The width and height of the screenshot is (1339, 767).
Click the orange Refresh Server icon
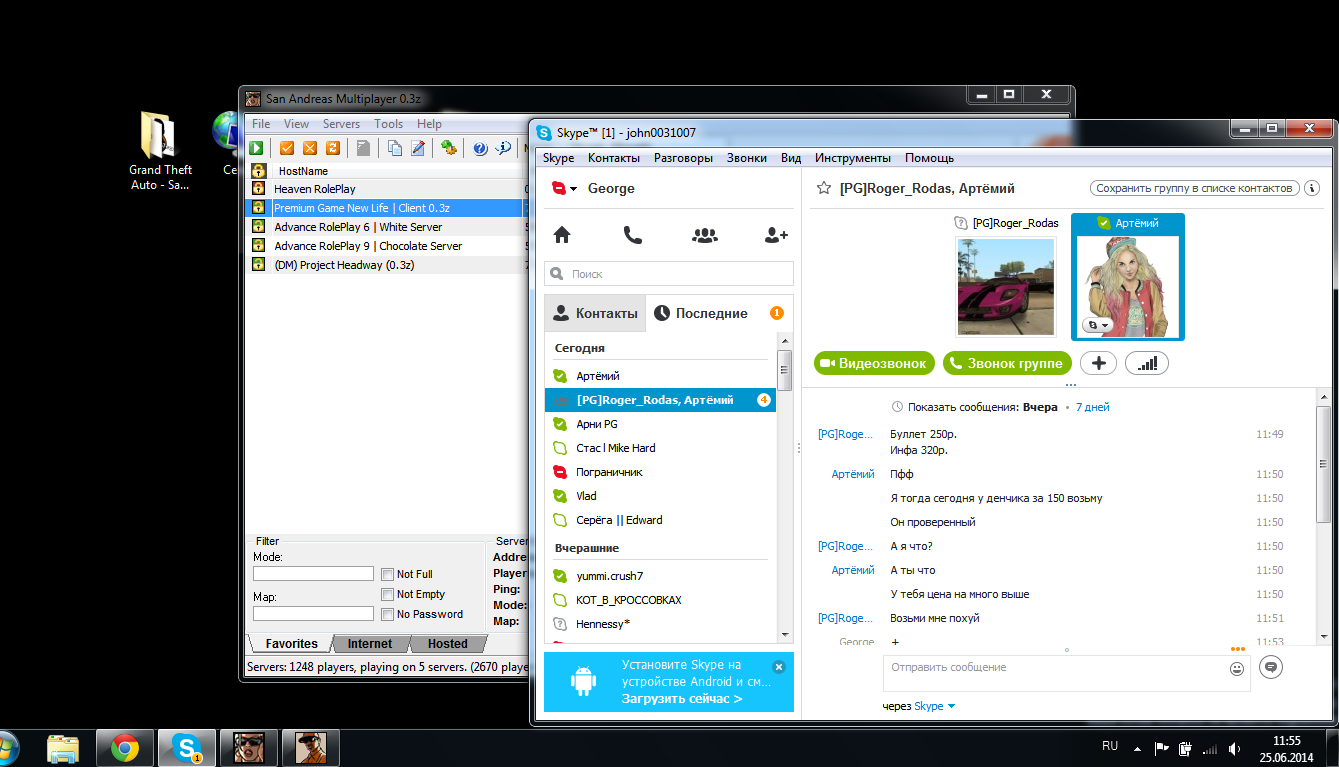pyautogui.click(x=333, y=148)
